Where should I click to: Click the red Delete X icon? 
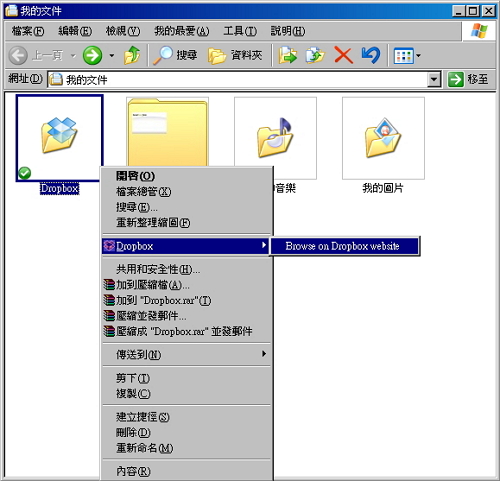(x=343, y=55)
